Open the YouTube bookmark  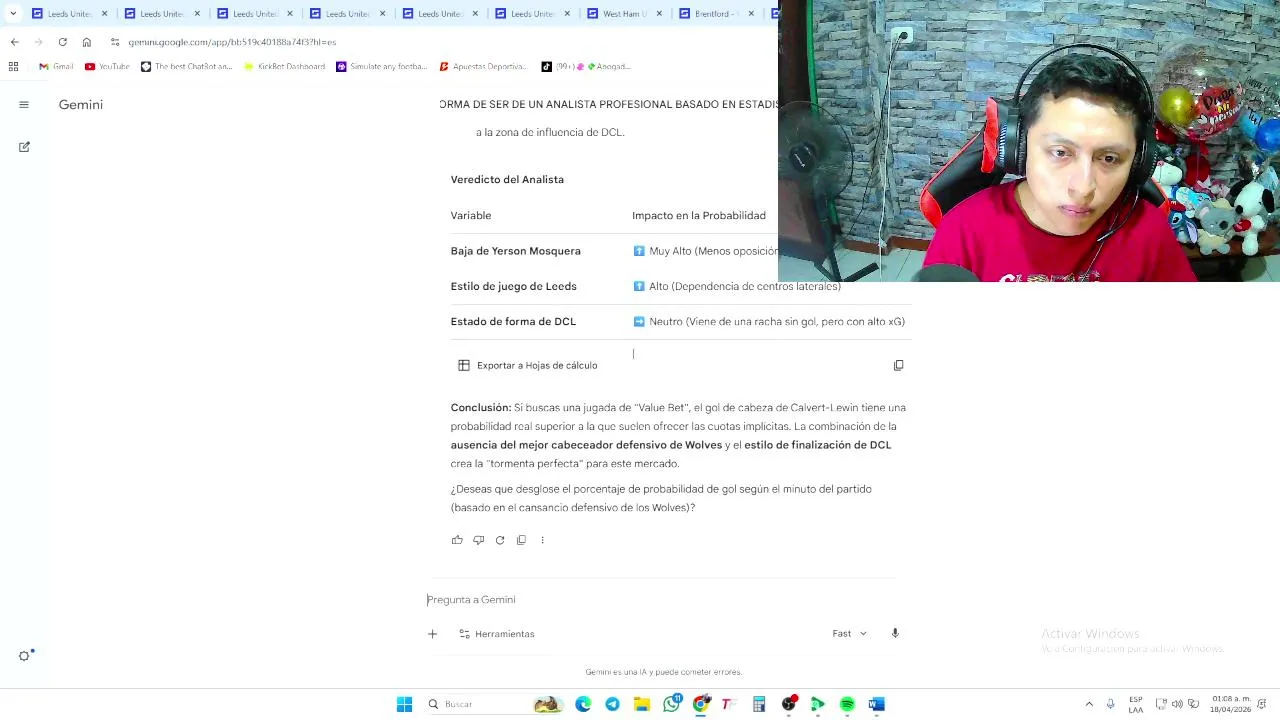pyautogui.click(x=107, y=66)
